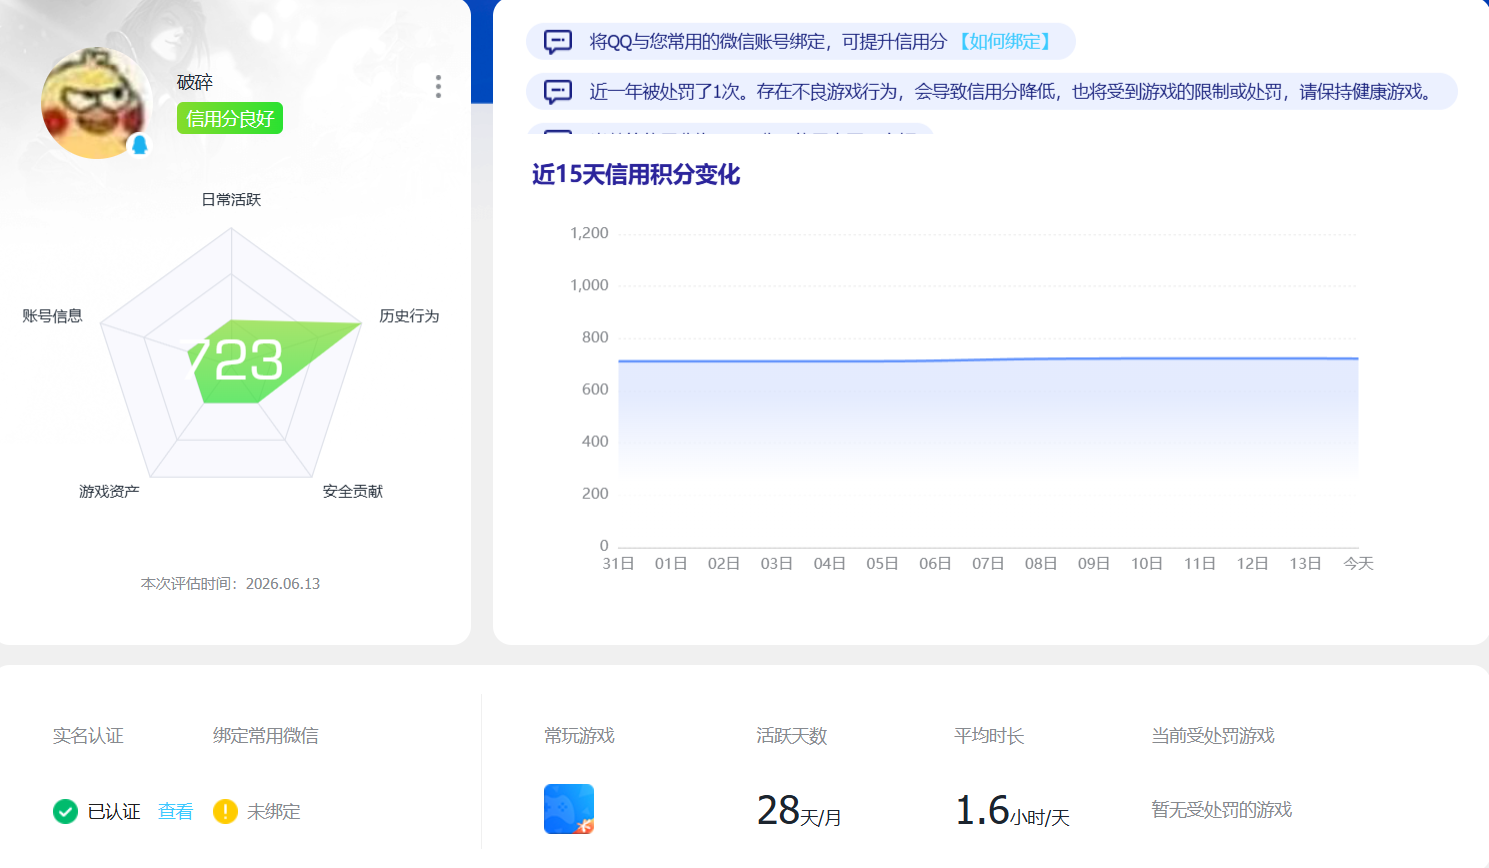Click the 1.6小时/天 average duration value
This screenshot has width=1489, height=868.
(1012, 811)
